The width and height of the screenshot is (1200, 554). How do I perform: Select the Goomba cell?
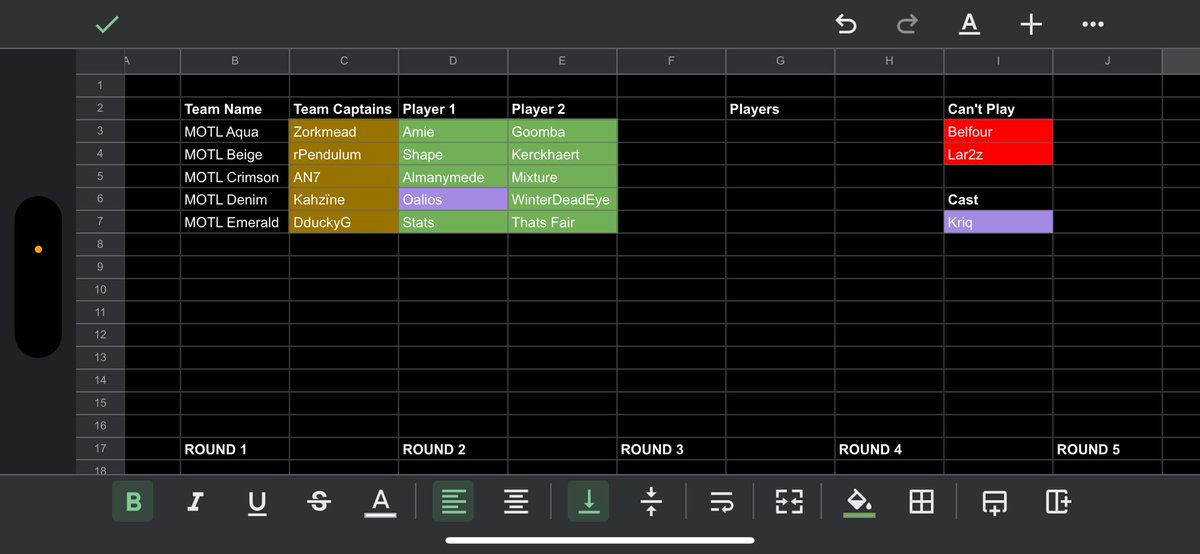(x=562, y=132)
